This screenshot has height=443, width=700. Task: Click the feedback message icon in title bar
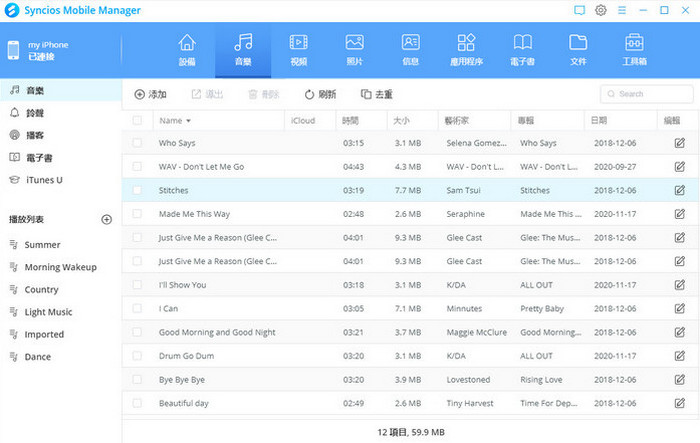click(x=579, y=10)
